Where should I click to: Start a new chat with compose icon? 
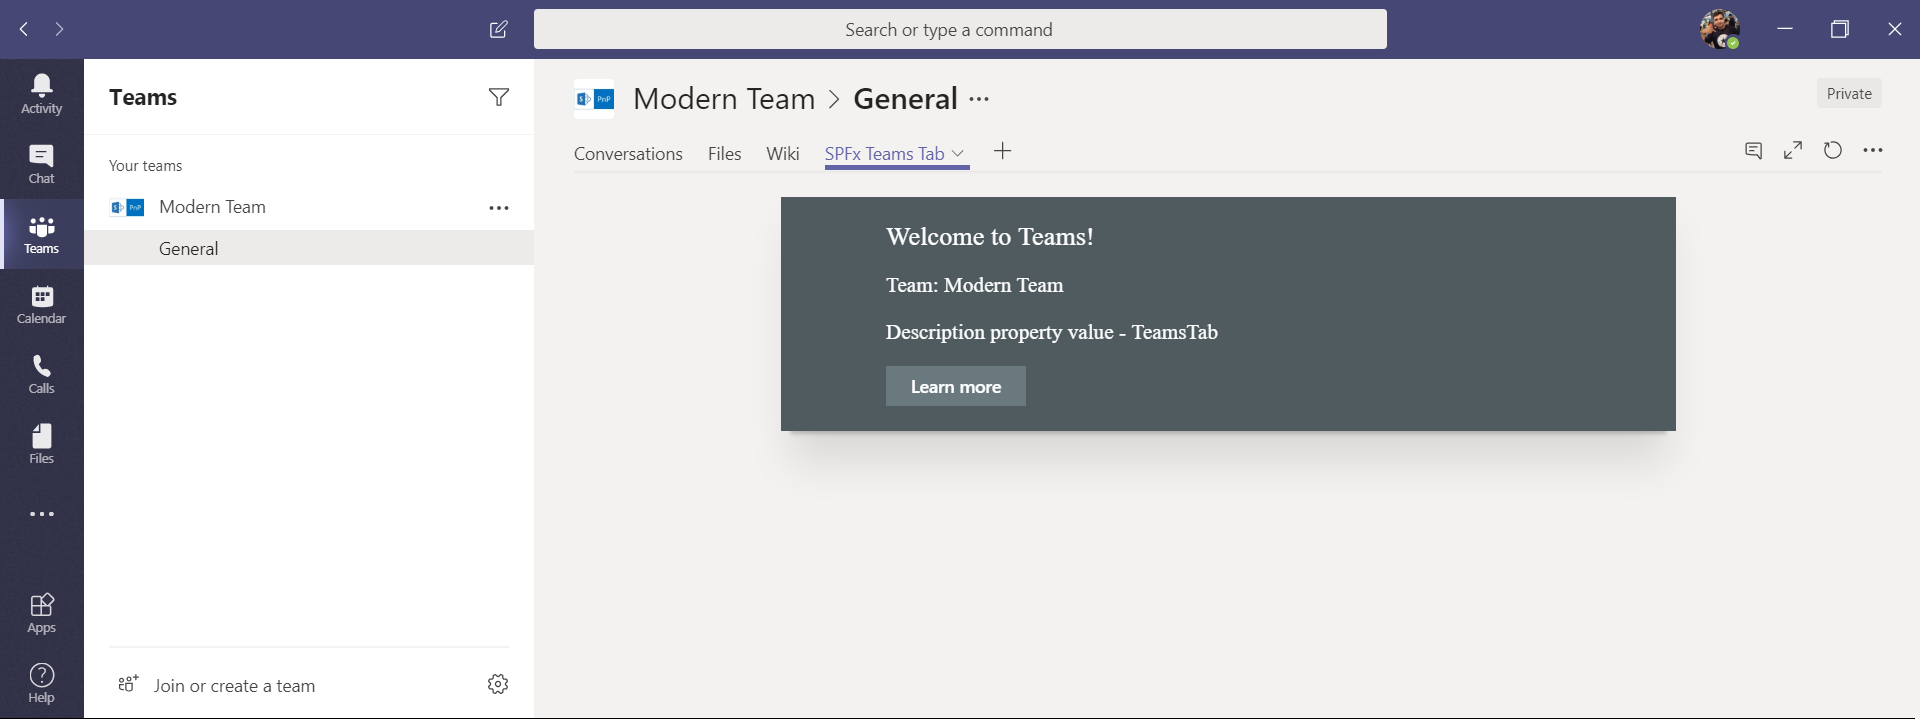click(498, 29)
